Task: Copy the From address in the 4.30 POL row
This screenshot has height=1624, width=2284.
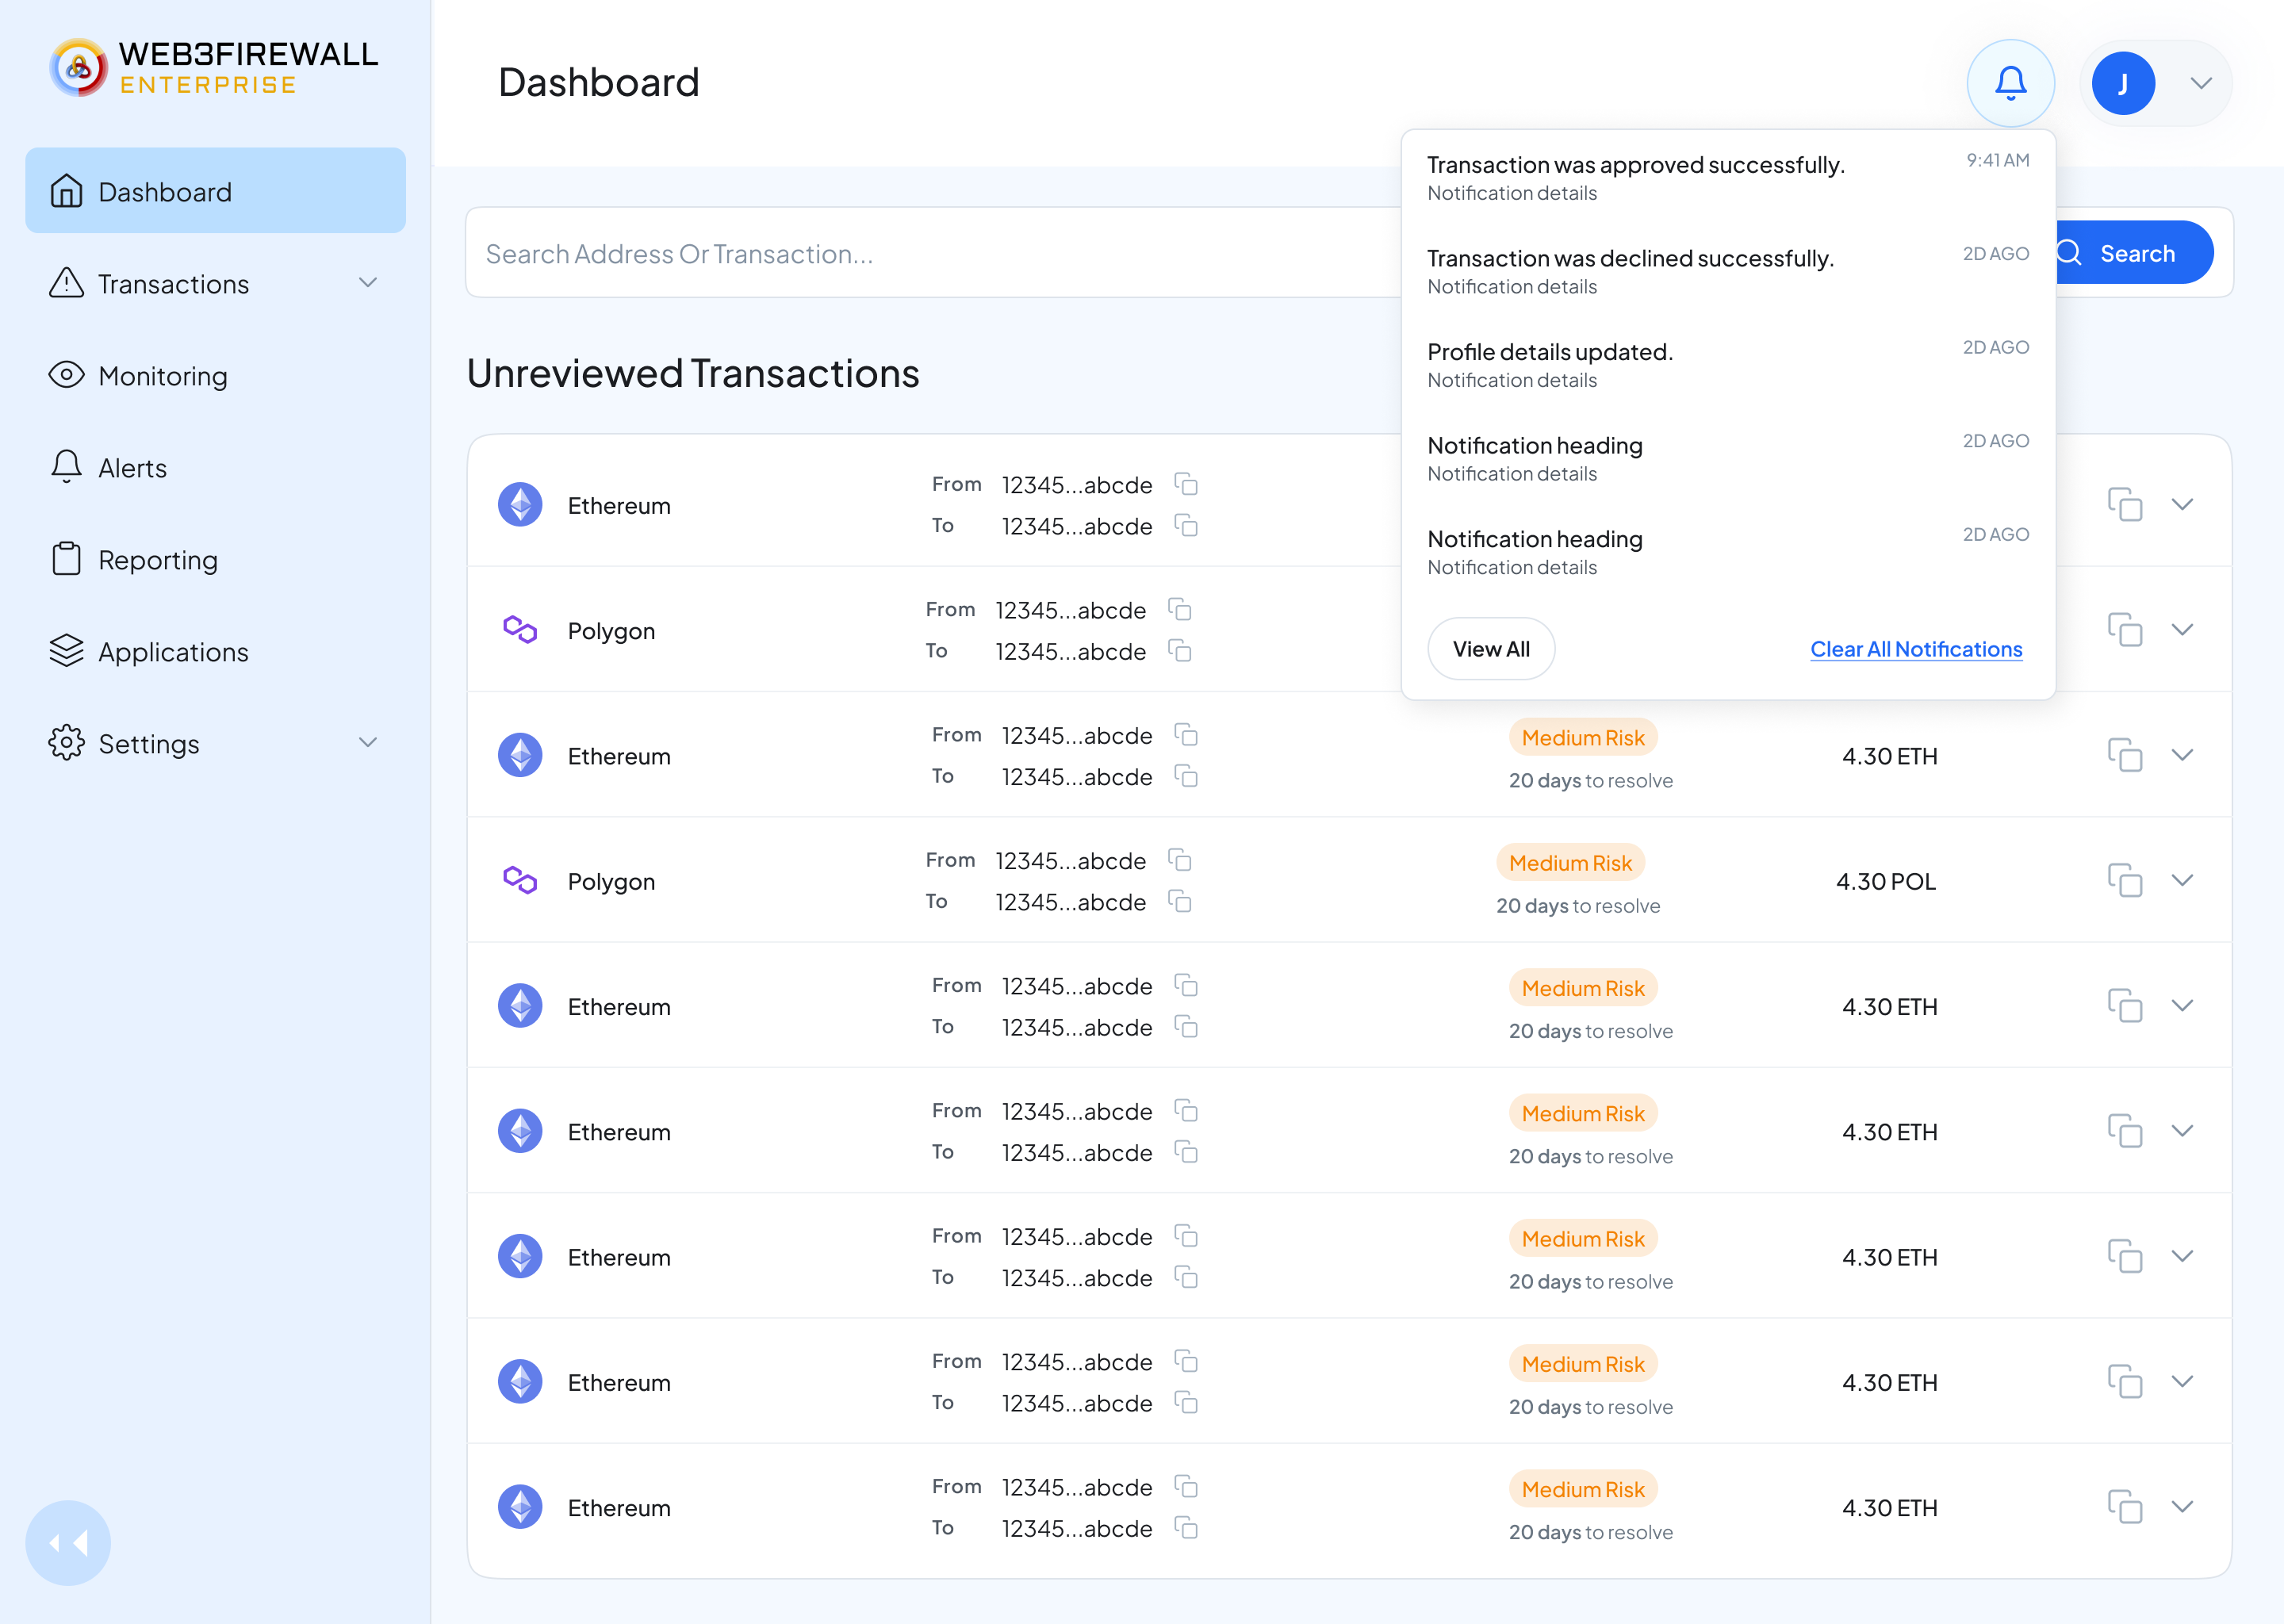Action: (x=1180, y=861)
